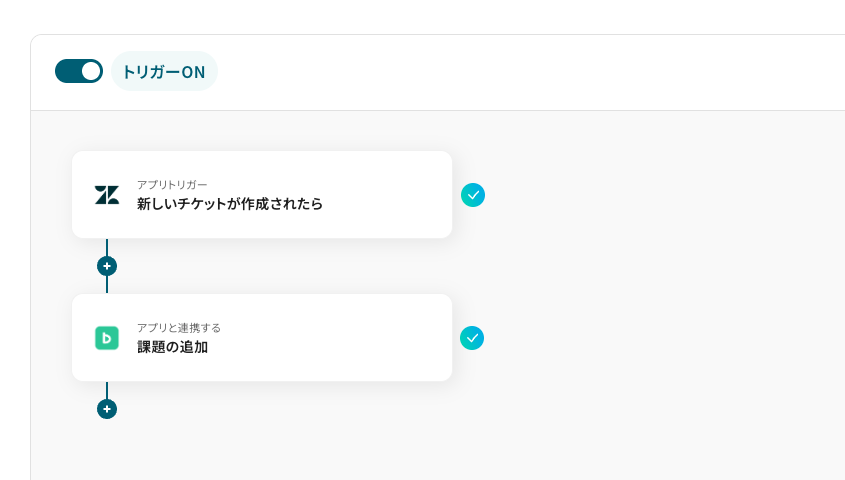Turn off the trigger toggle switch

79,71
